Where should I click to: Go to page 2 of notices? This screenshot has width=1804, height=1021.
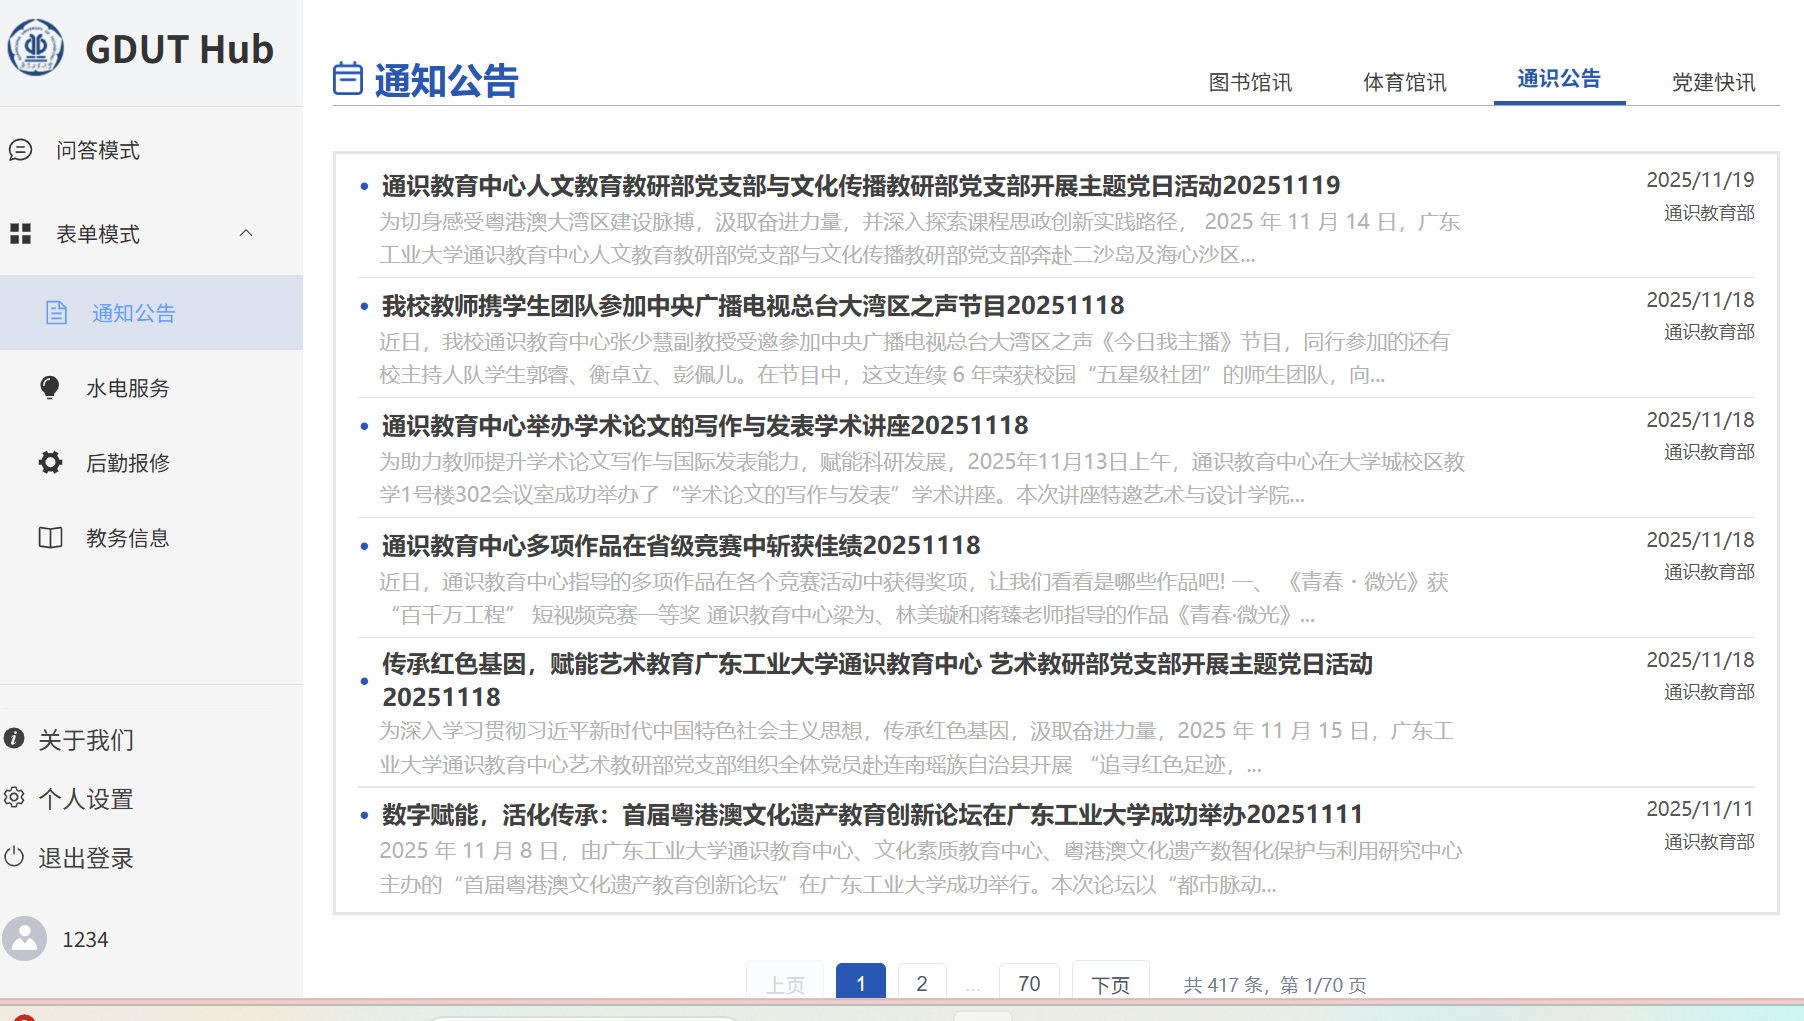click(x=921, y=983)
